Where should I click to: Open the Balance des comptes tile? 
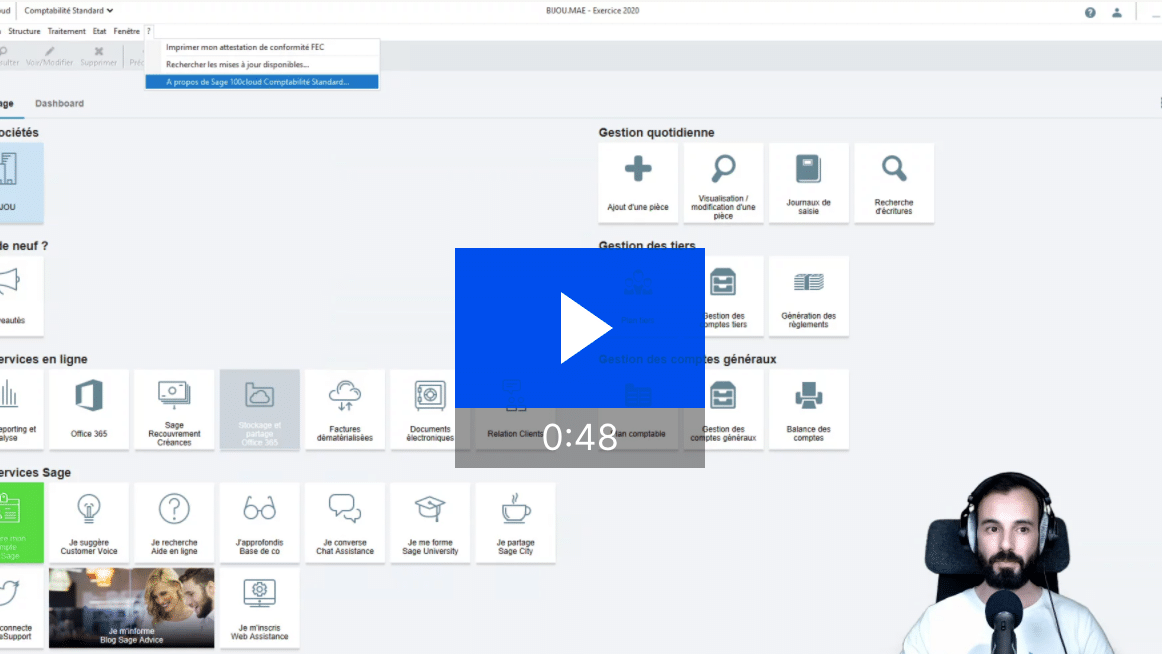[x=809, y=410]
